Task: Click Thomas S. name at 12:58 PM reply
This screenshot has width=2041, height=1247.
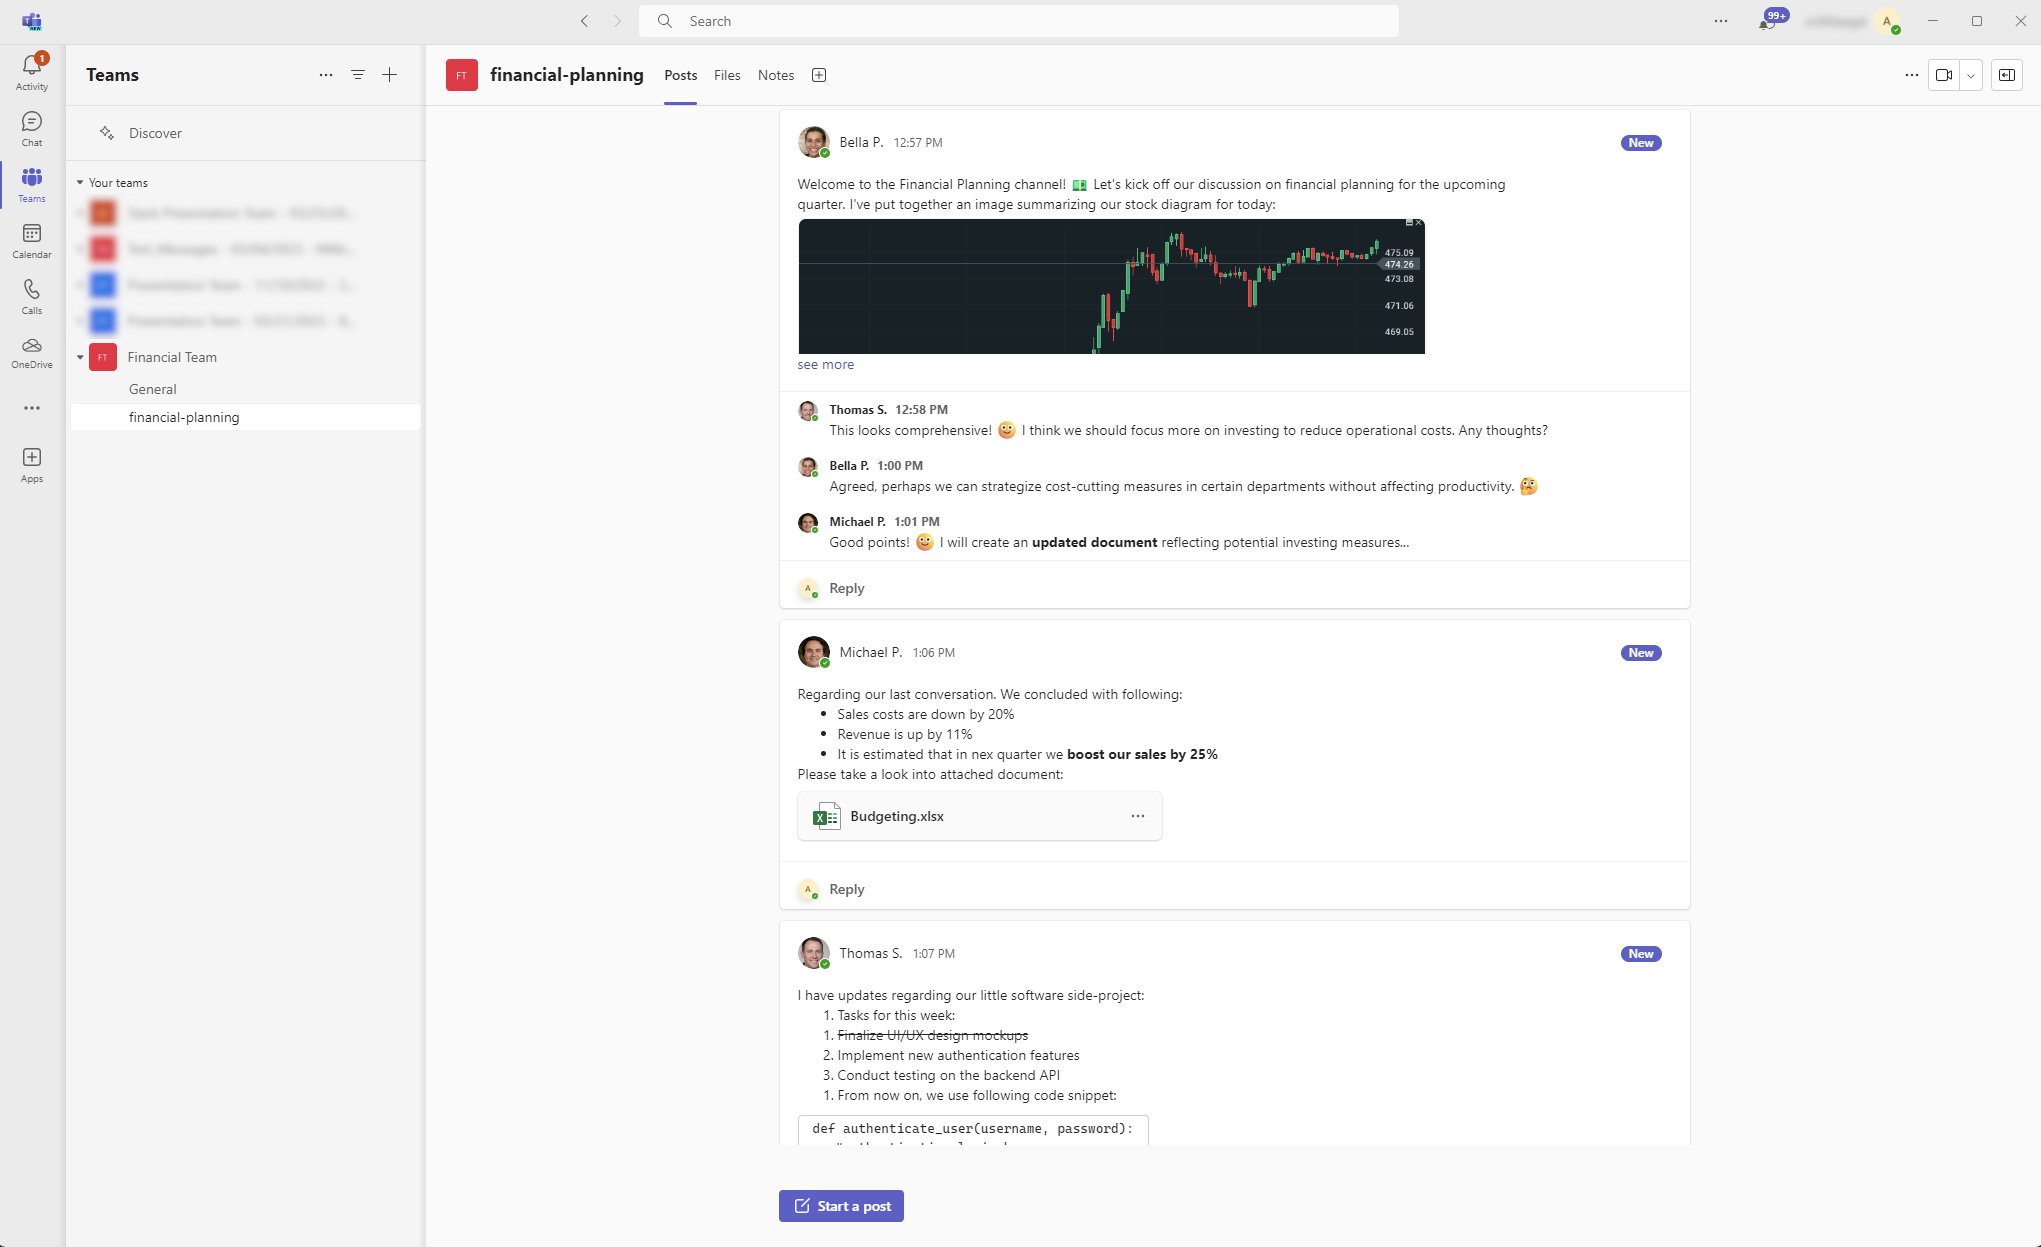Action: pos(858,410)
